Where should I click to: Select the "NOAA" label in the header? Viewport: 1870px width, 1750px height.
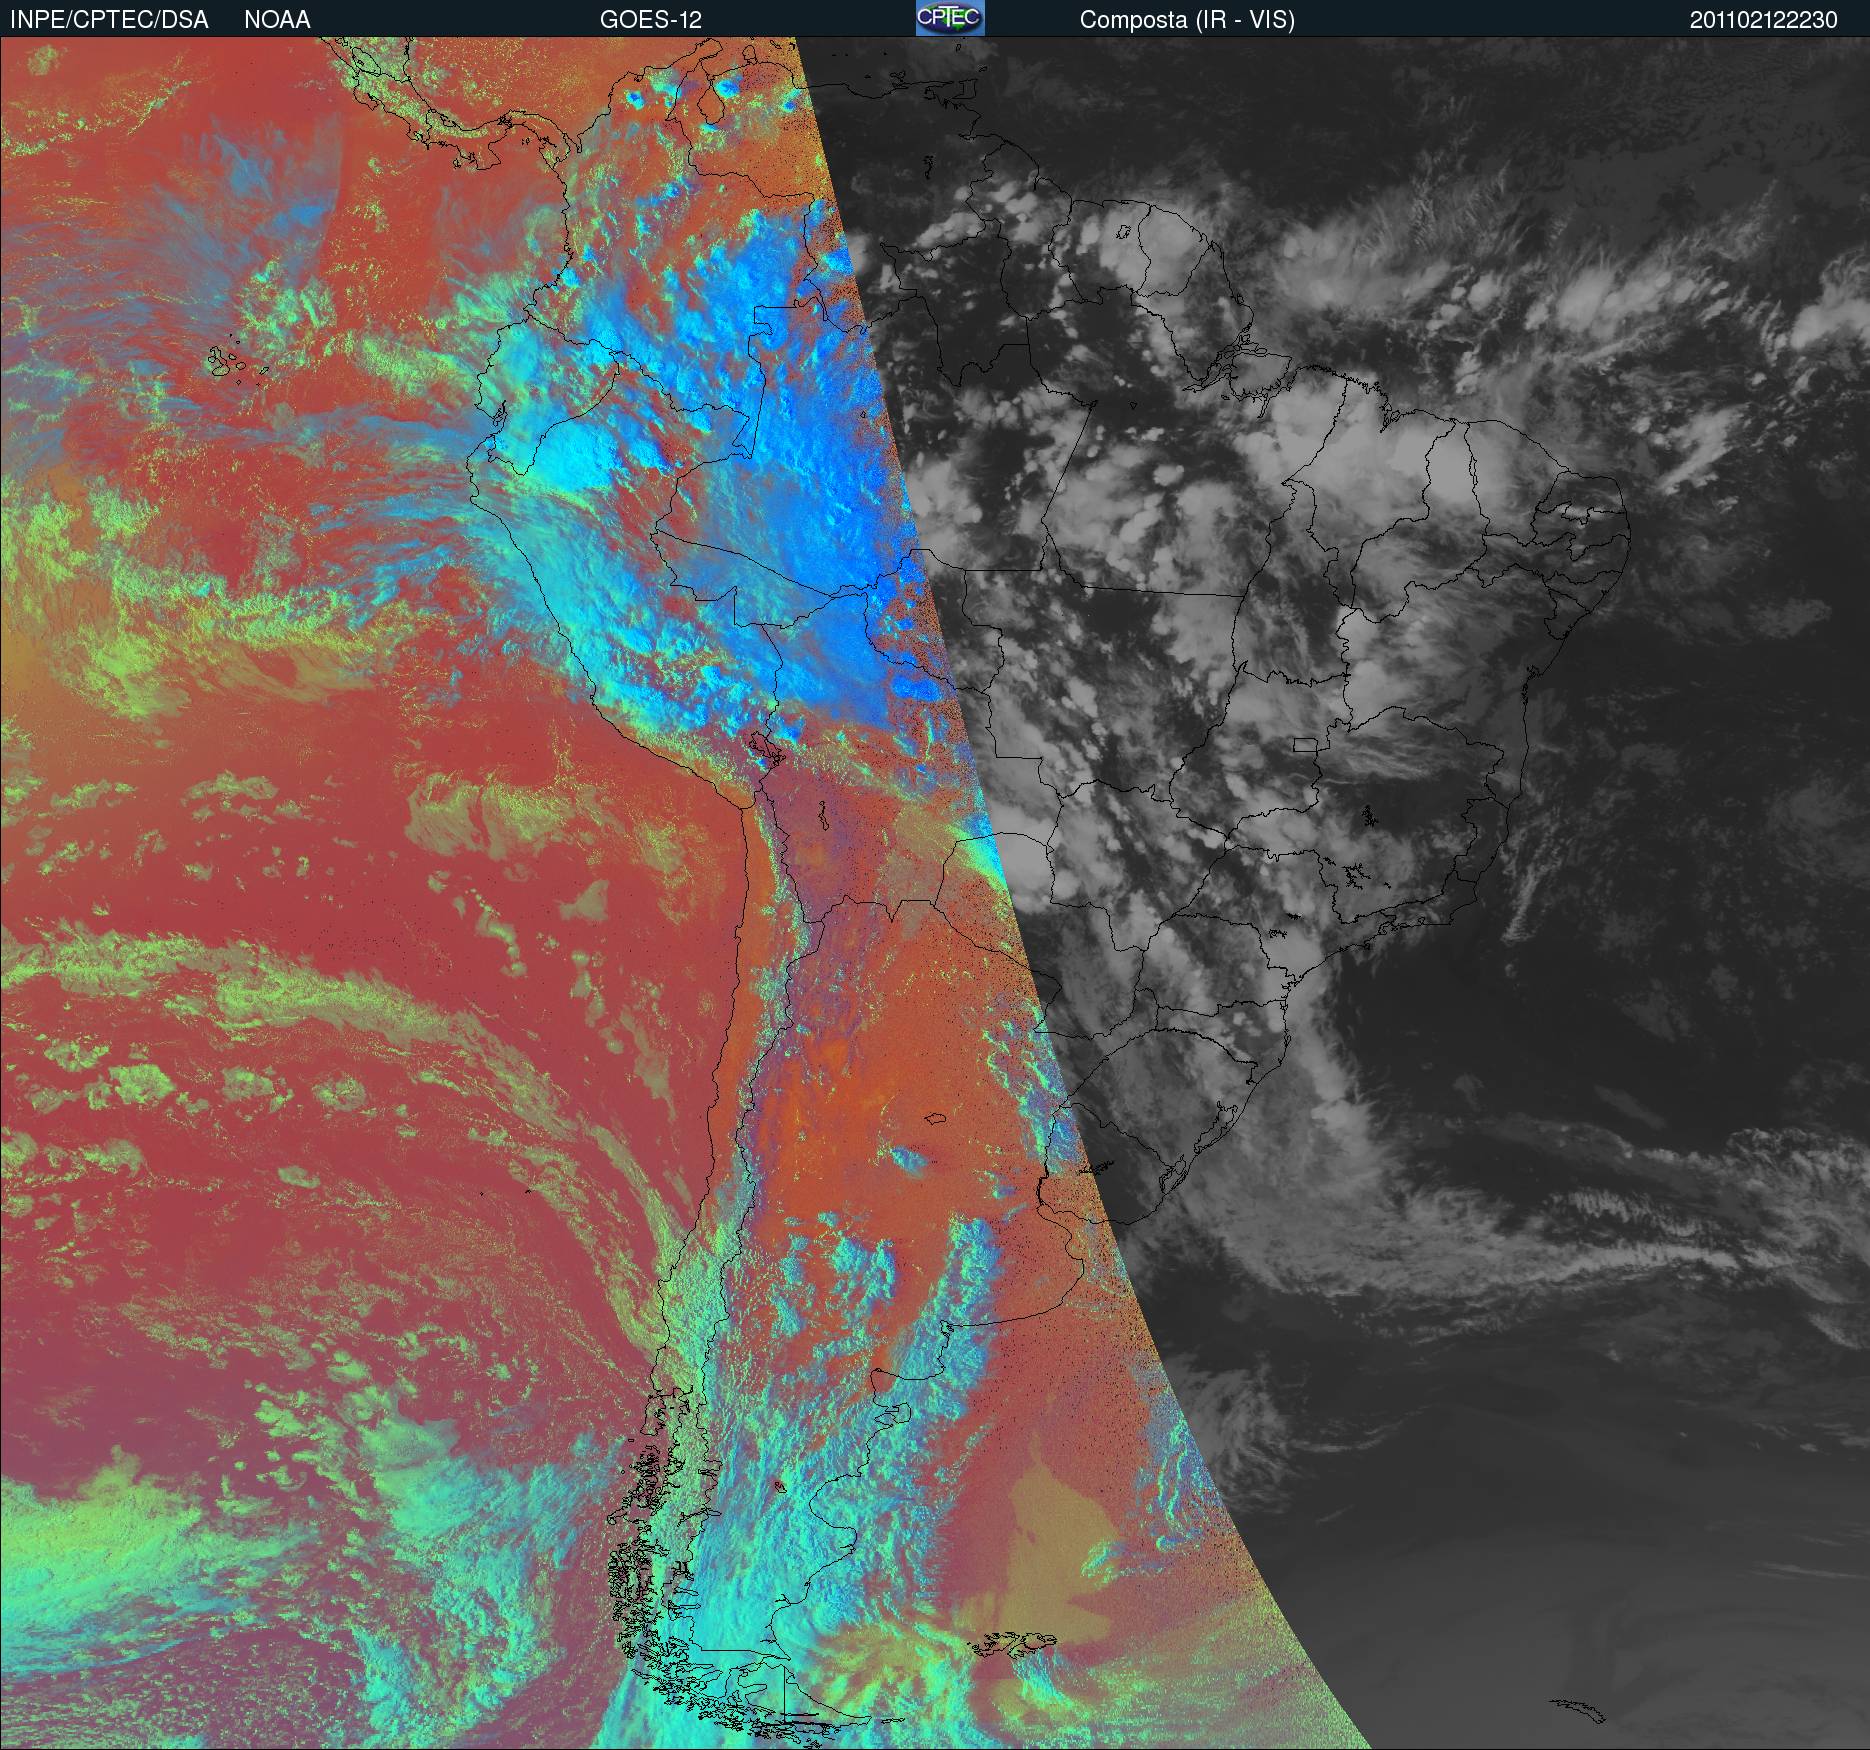(x=277, y=20)
